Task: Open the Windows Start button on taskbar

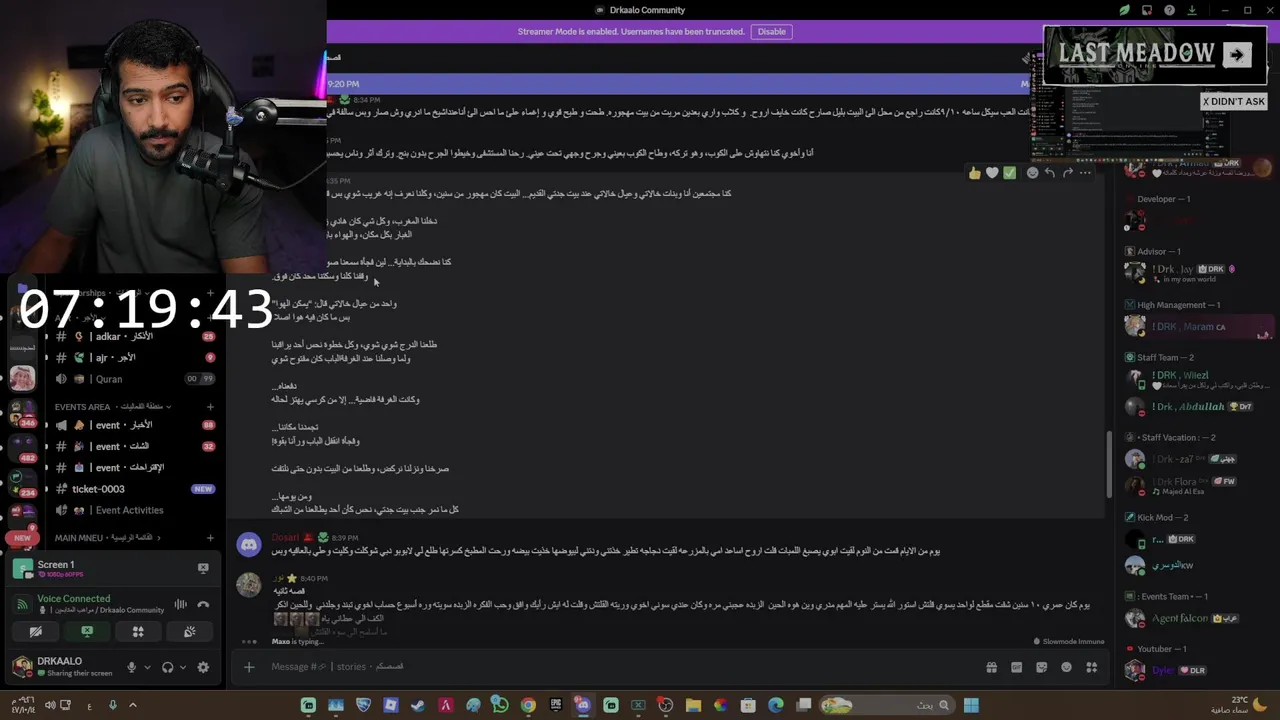Action: (970, 705)
